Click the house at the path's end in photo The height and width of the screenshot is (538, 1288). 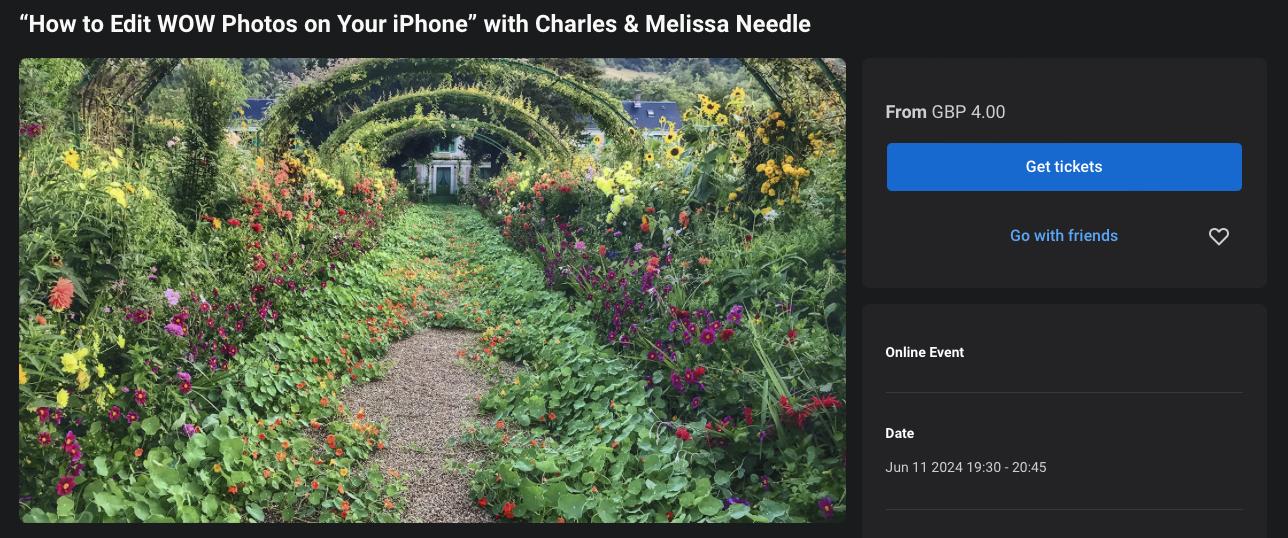click(x=441, y=170)
